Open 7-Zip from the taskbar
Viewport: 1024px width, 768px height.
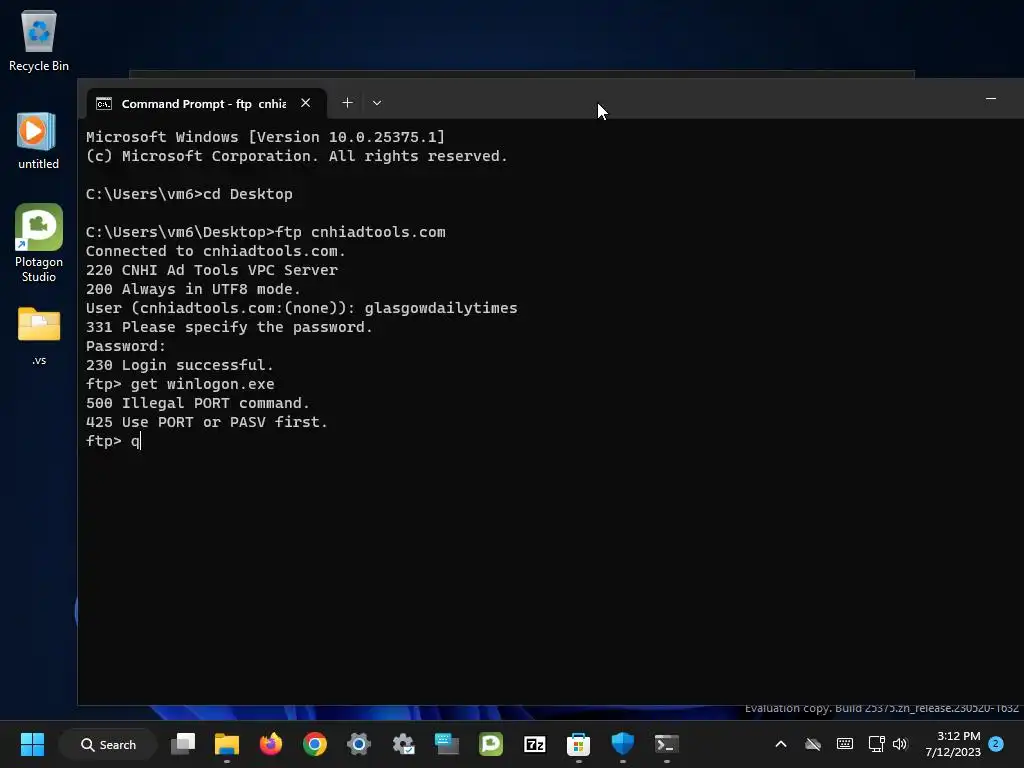pyautogui.click(x=534, y=744)
